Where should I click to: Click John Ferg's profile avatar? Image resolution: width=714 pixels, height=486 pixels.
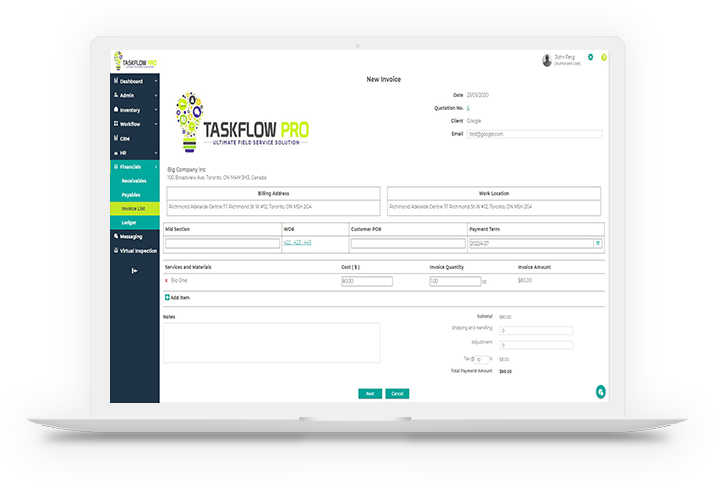click(x=547, y=60)
